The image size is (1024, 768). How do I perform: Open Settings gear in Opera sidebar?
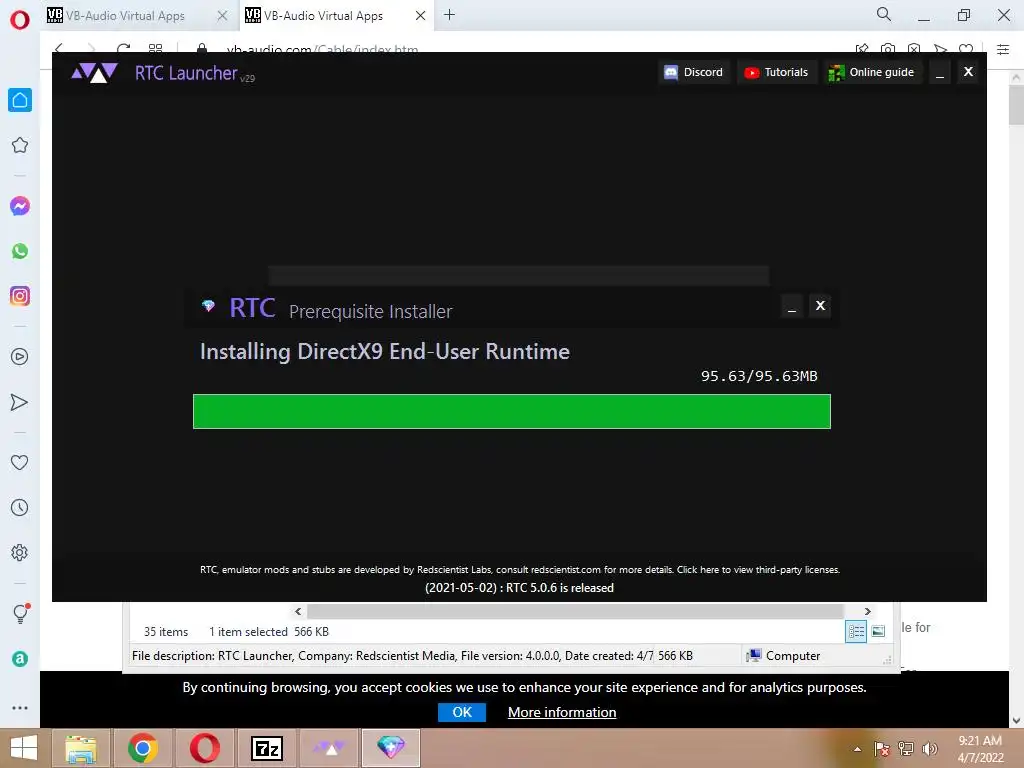[20, 552]
